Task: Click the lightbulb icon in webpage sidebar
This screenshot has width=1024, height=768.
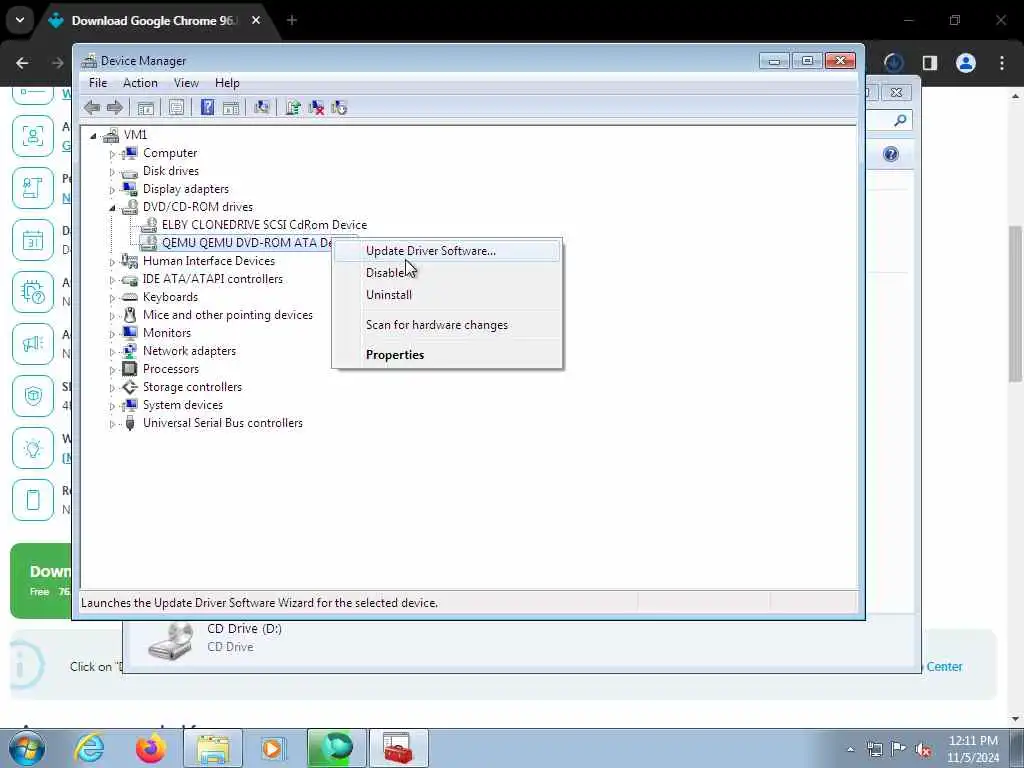Action: [33, 448]
